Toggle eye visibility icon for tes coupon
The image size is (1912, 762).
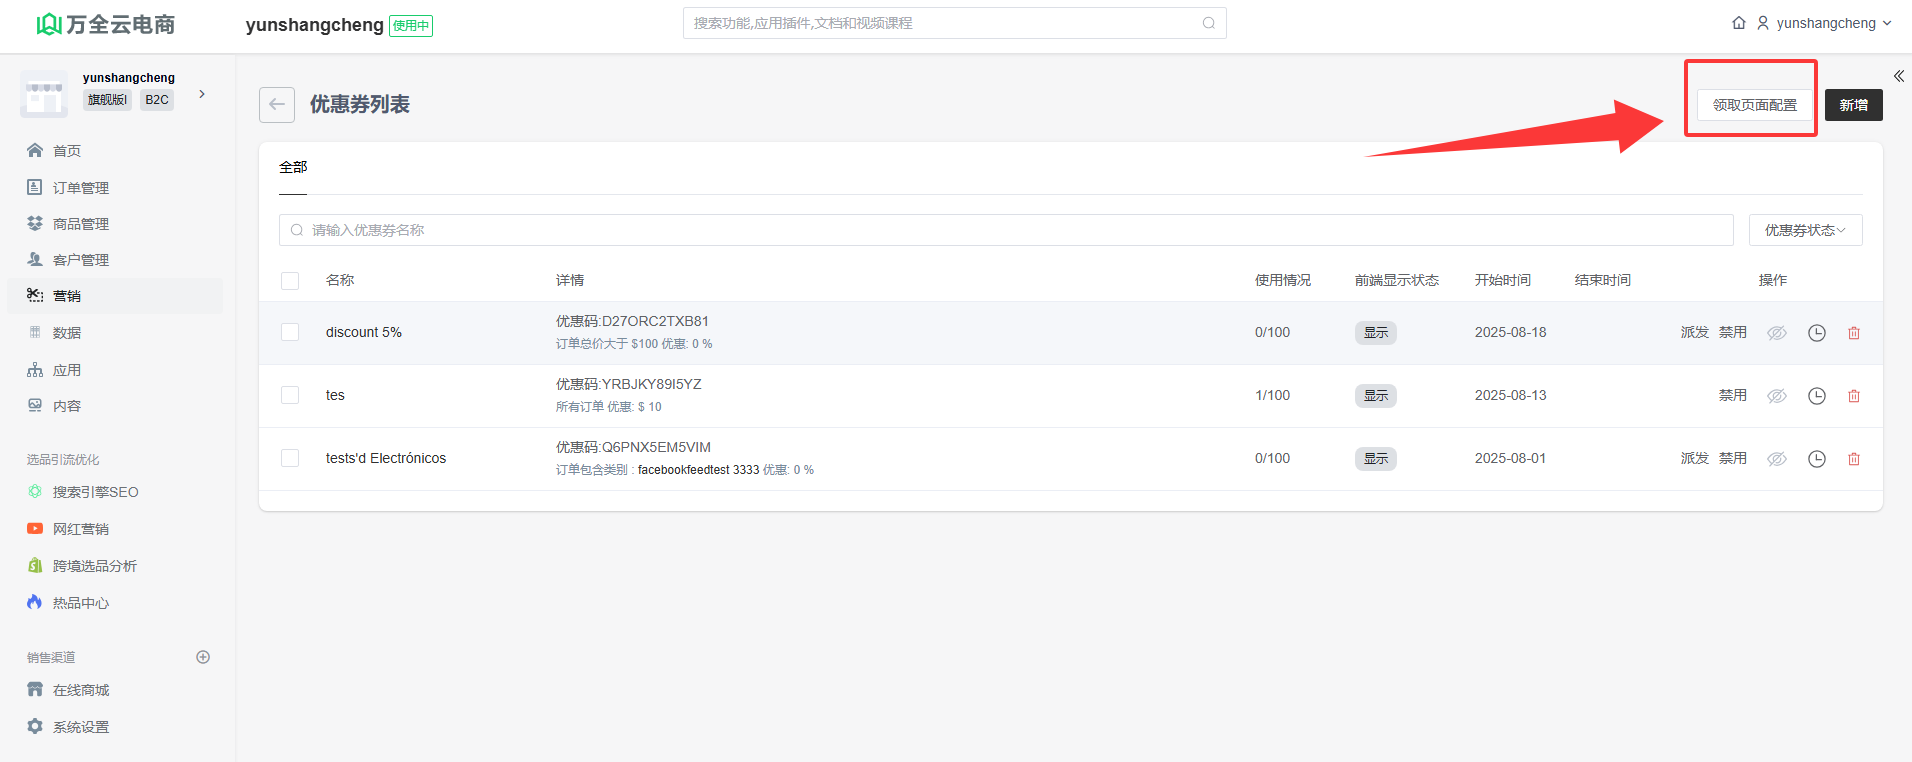(x=1776, y=396)
